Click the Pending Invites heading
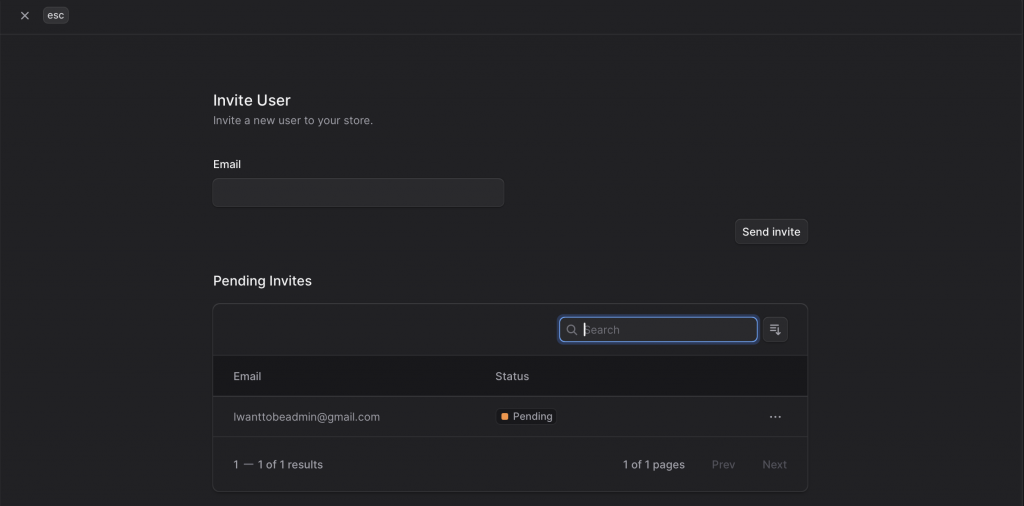 click(x=262, y=281)
